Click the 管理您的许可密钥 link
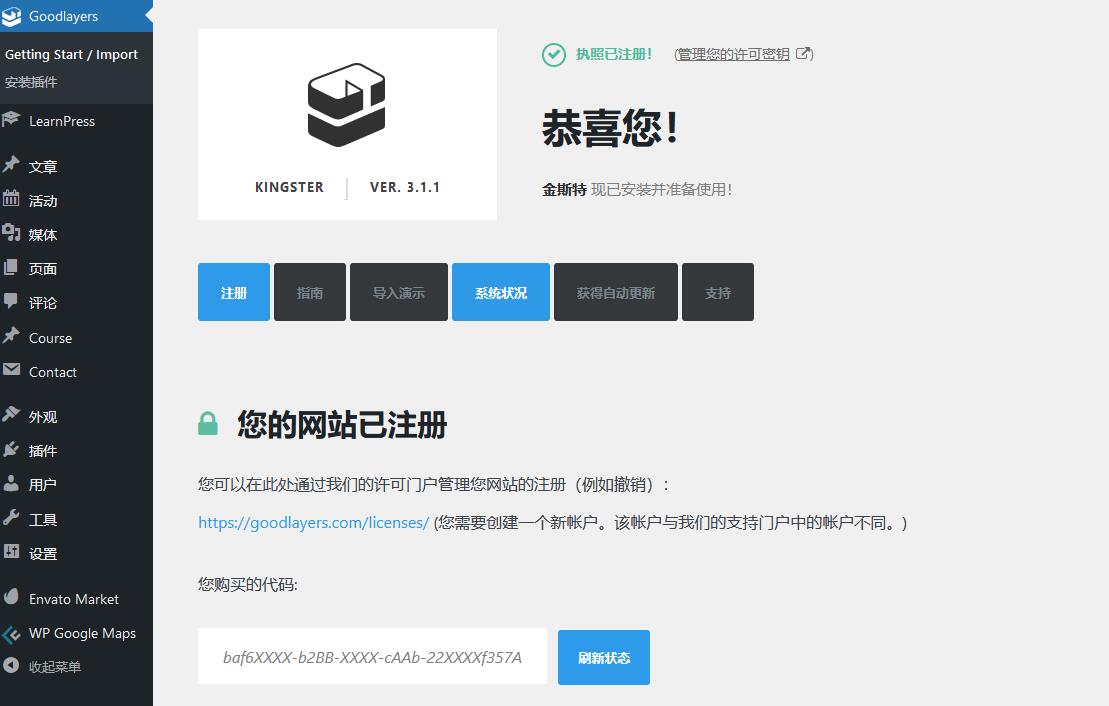Viewport: 1109px width, 706px height. point(733,54)
